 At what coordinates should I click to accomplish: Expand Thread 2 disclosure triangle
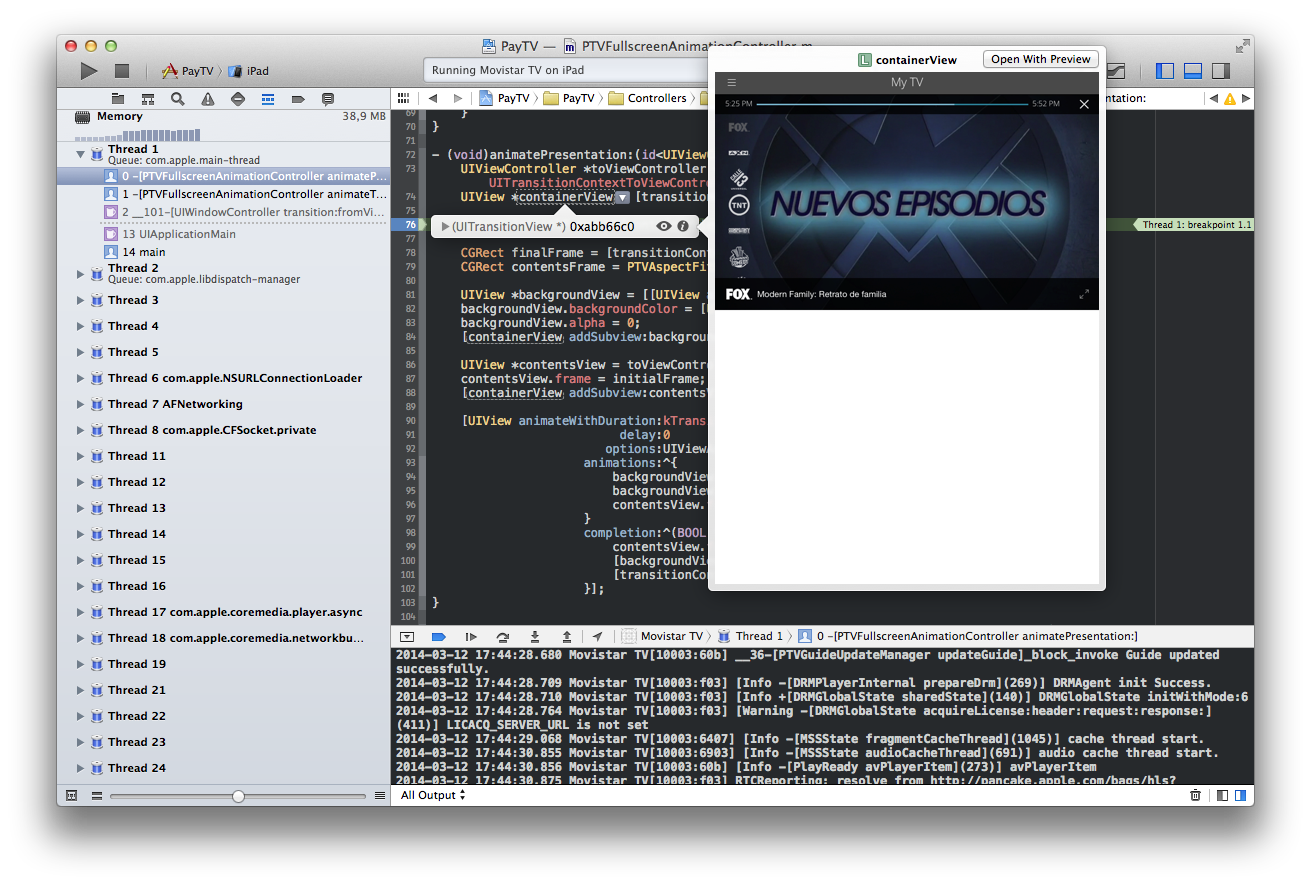coord(81,273)
